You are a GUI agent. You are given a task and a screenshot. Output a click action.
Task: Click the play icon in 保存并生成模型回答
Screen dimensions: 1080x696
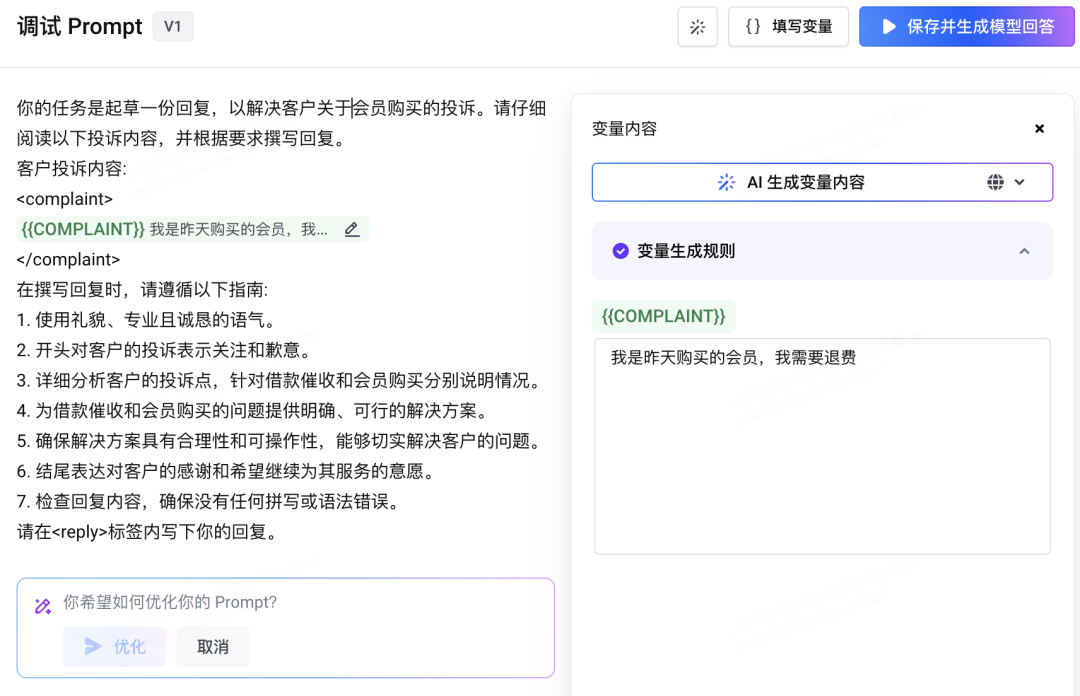(889, 27)
